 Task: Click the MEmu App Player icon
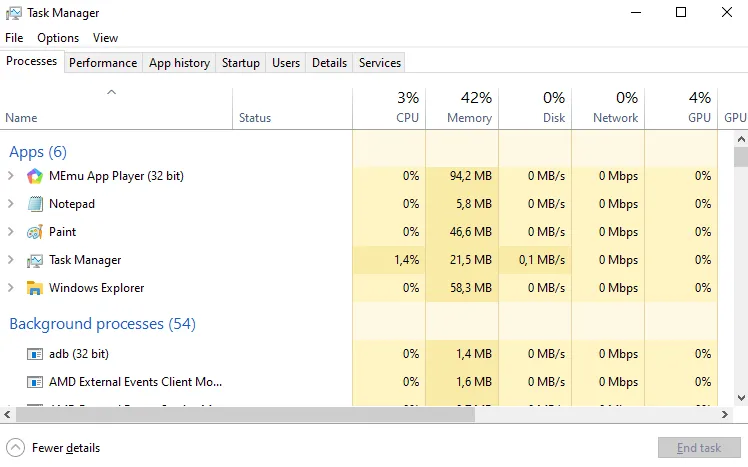[35, 176]
